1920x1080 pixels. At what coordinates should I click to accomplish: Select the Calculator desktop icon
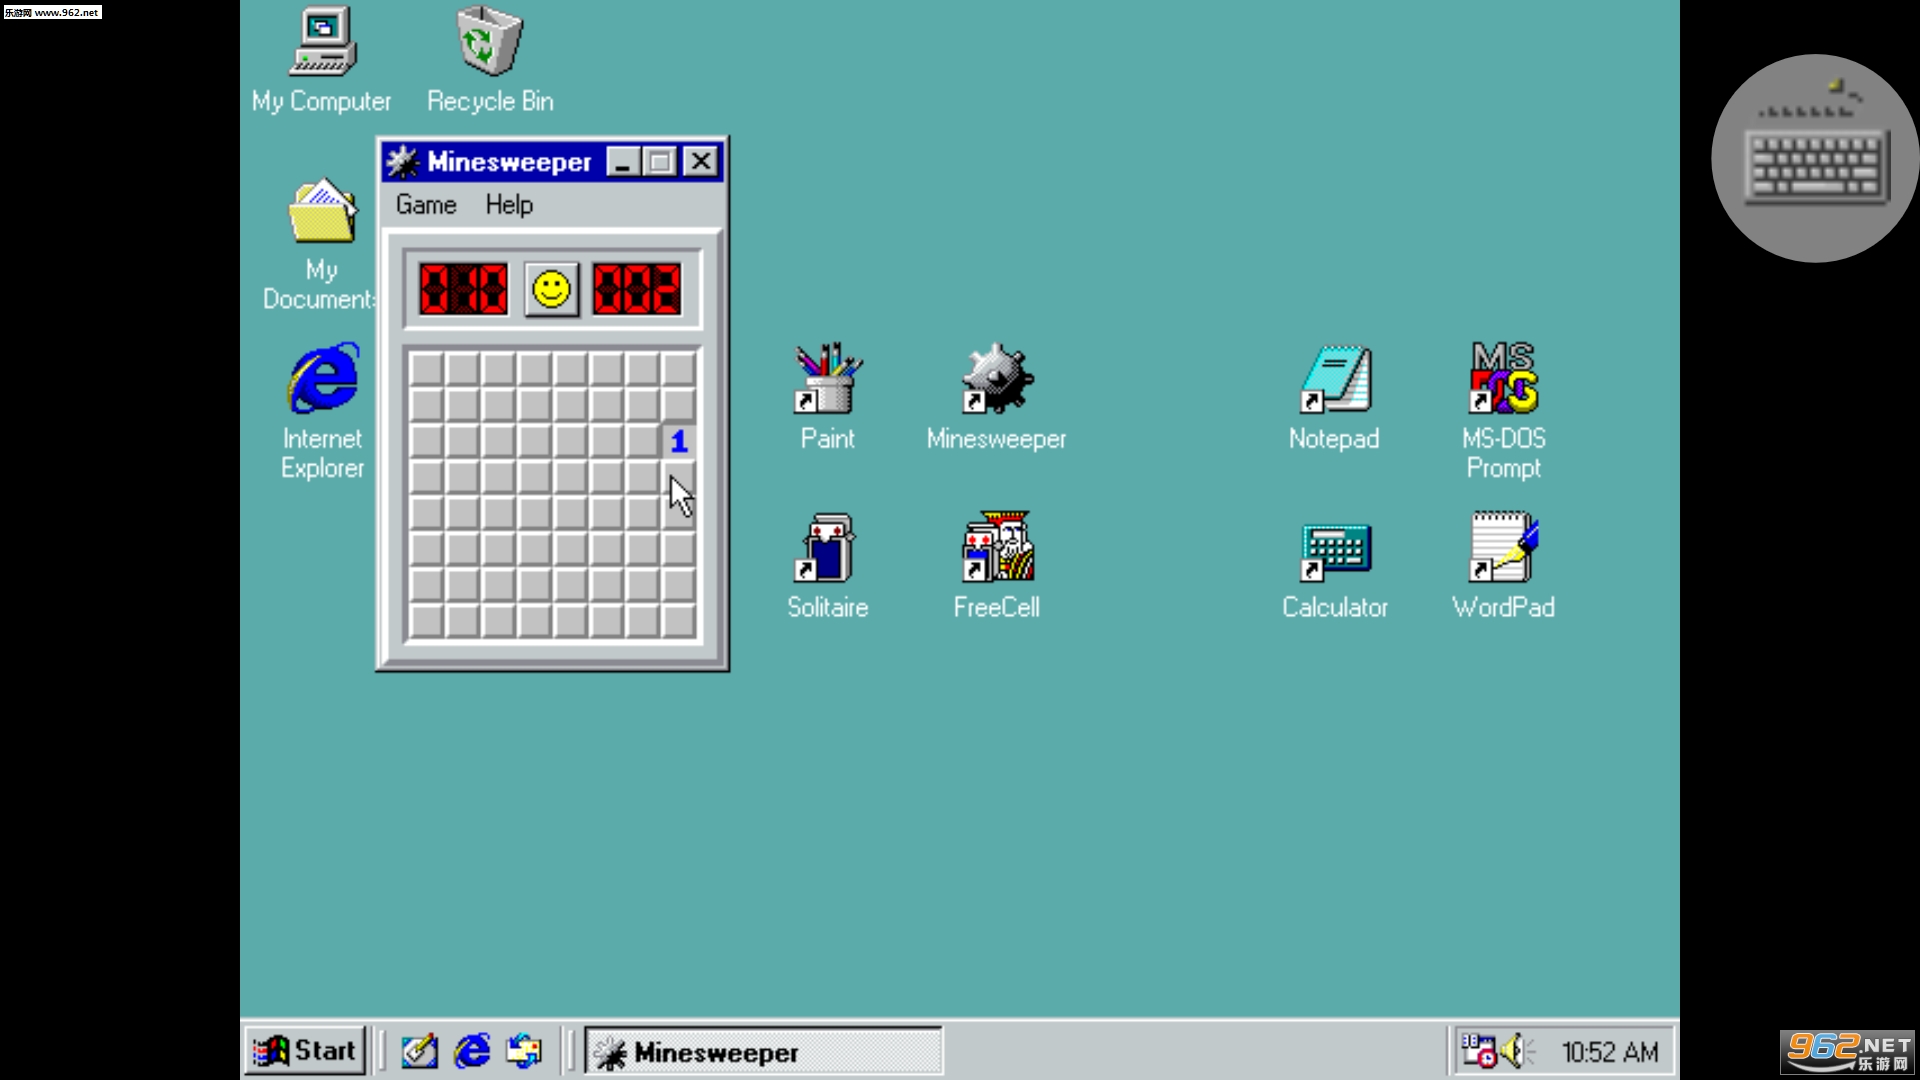click(1334, 551)
